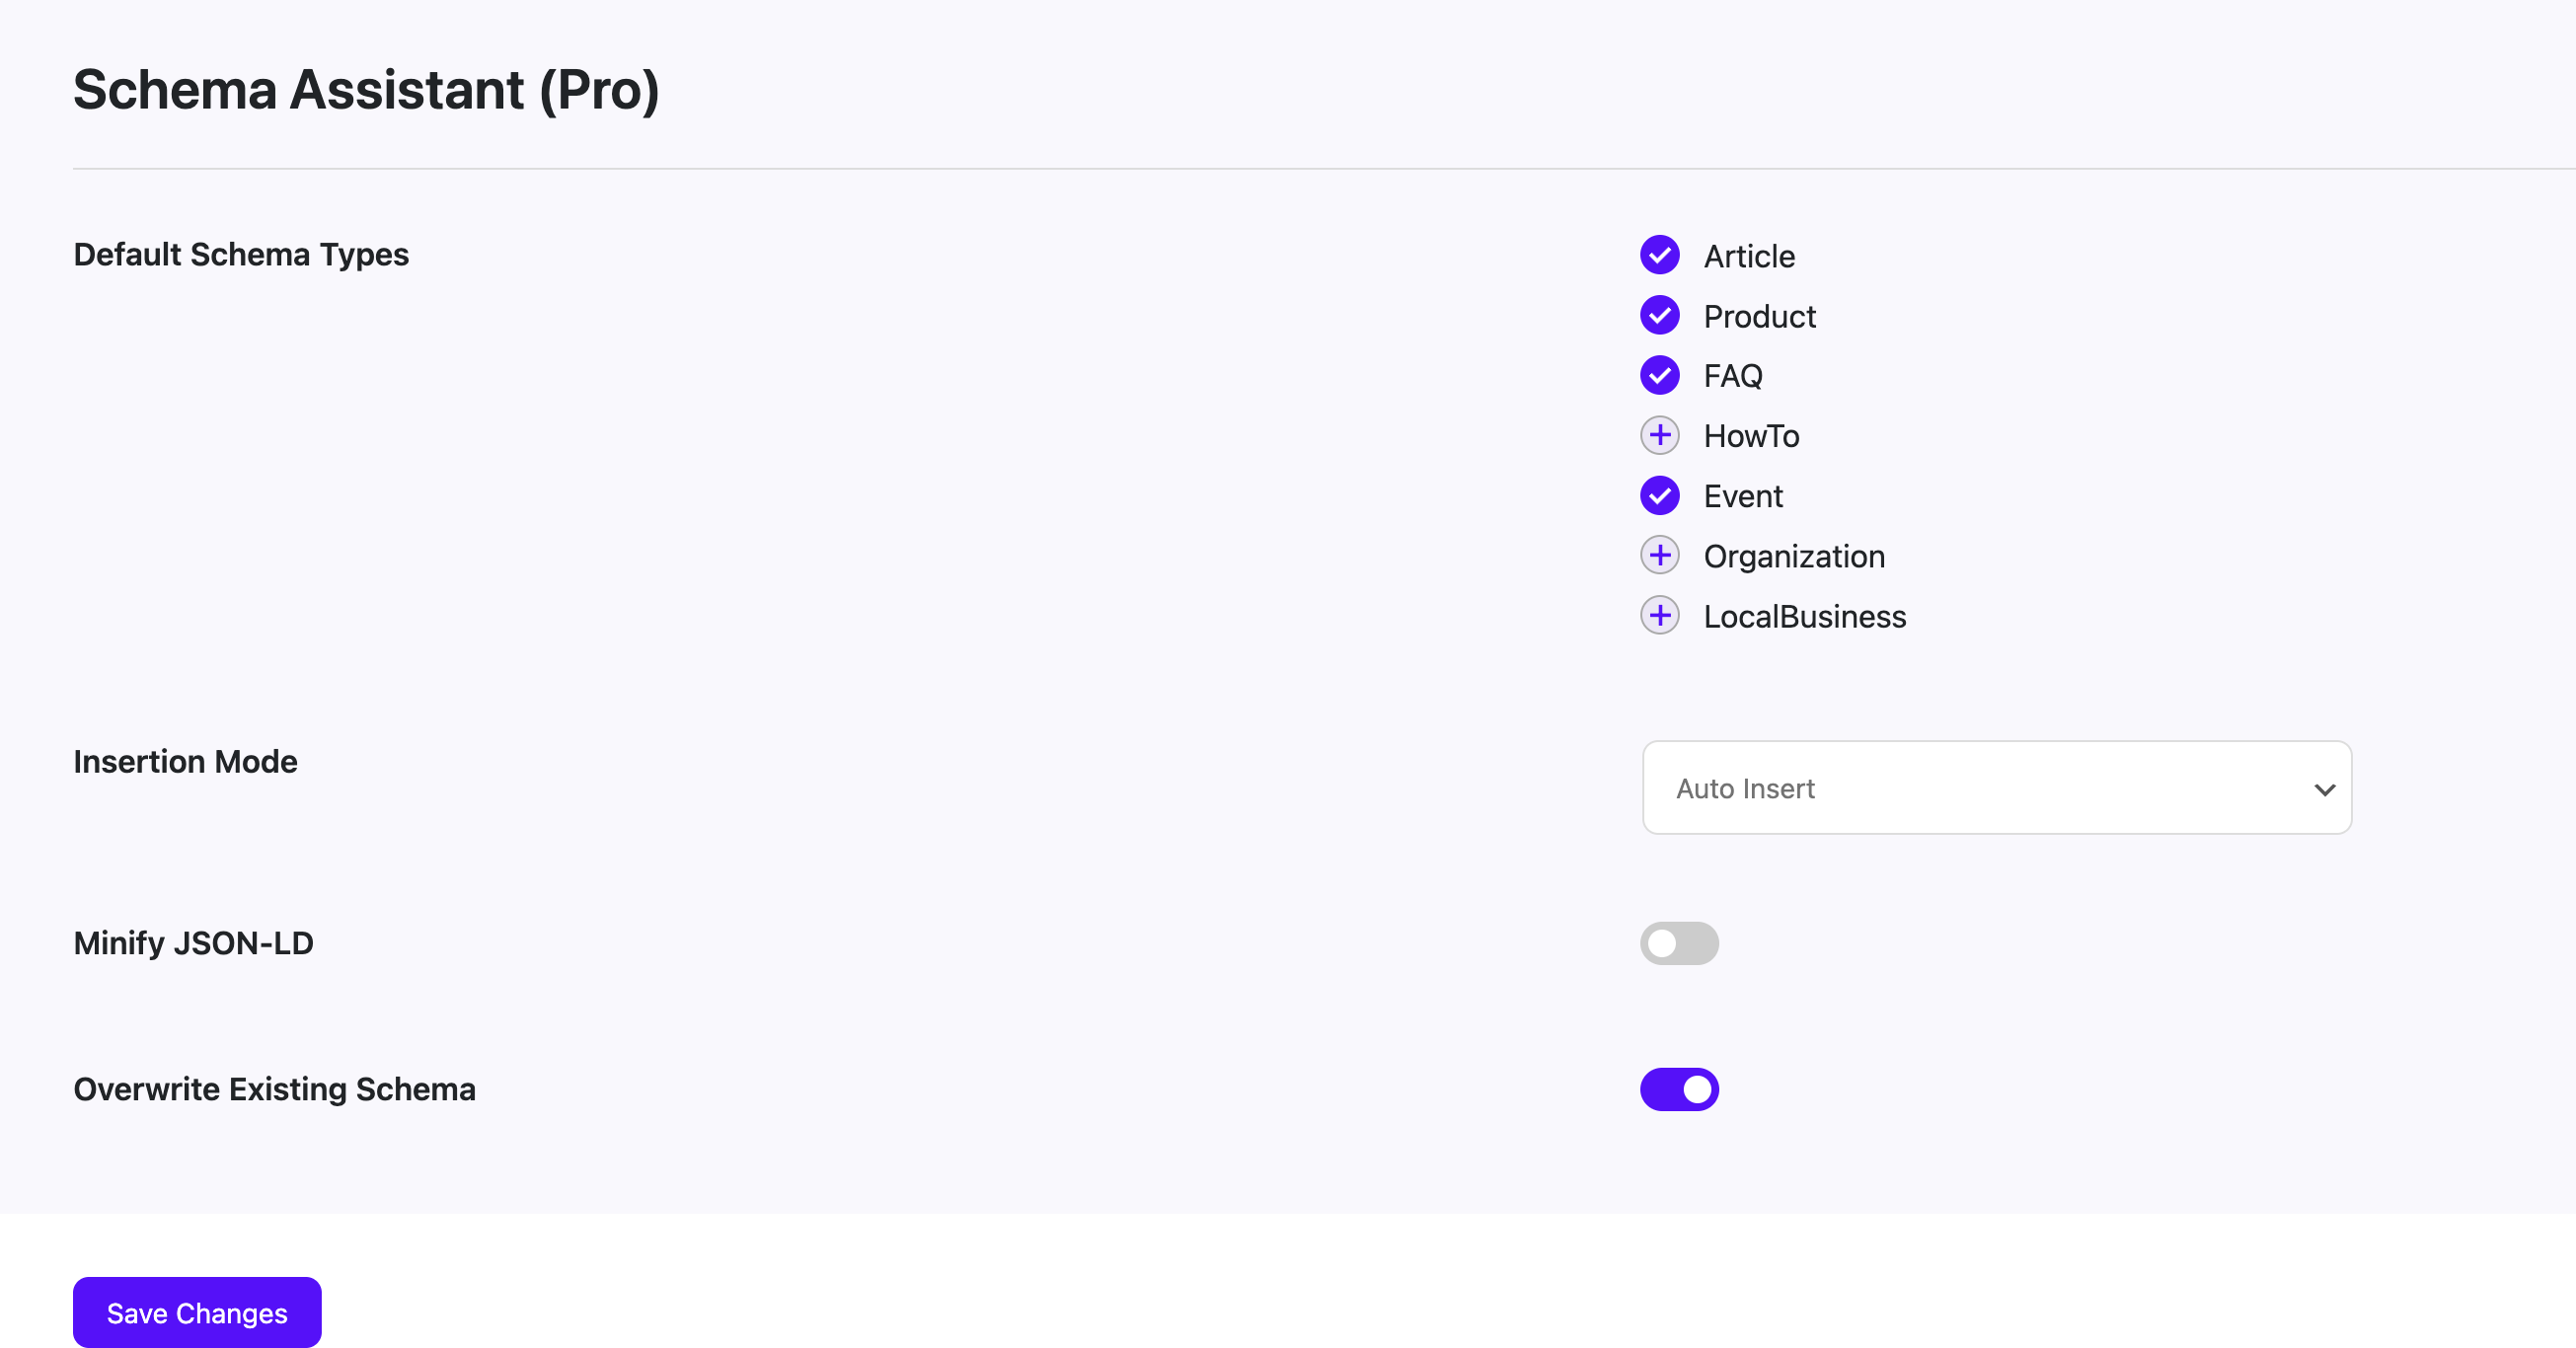
Task: Click the checkmark icon beside Event
Action: click(x=1660, y=495)
